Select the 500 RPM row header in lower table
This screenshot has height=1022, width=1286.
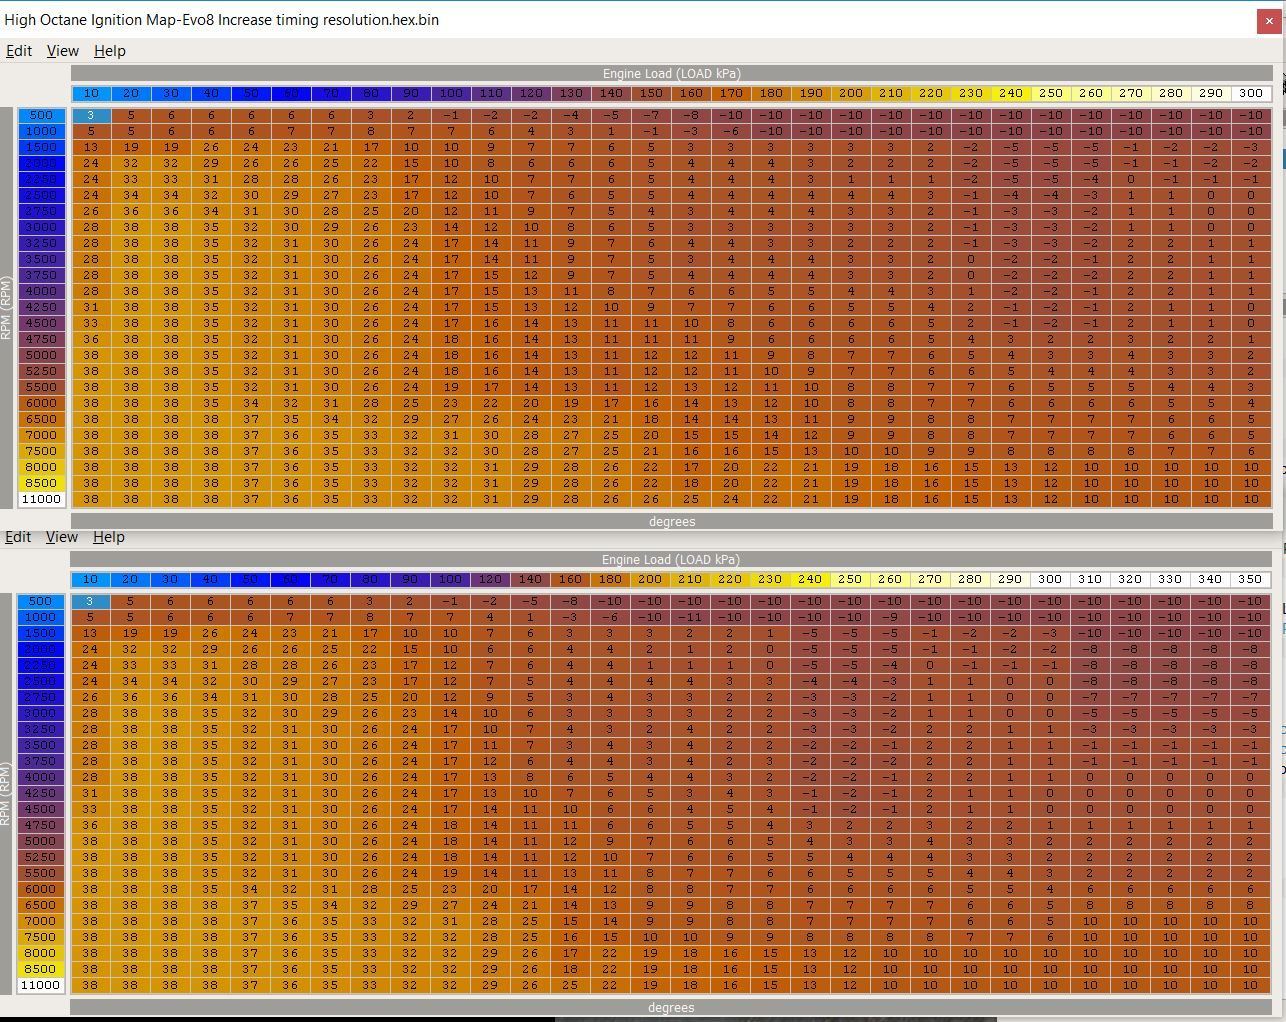pos(41,601)
